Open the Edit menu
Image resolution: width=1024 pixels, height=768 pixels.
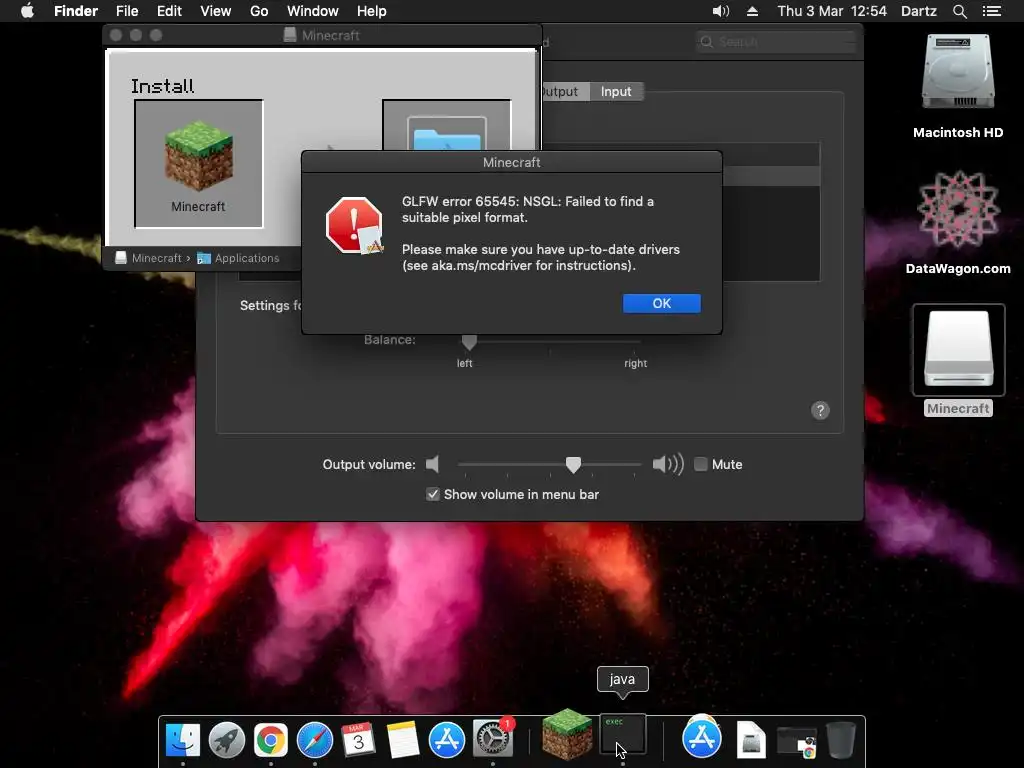[169, 11]
